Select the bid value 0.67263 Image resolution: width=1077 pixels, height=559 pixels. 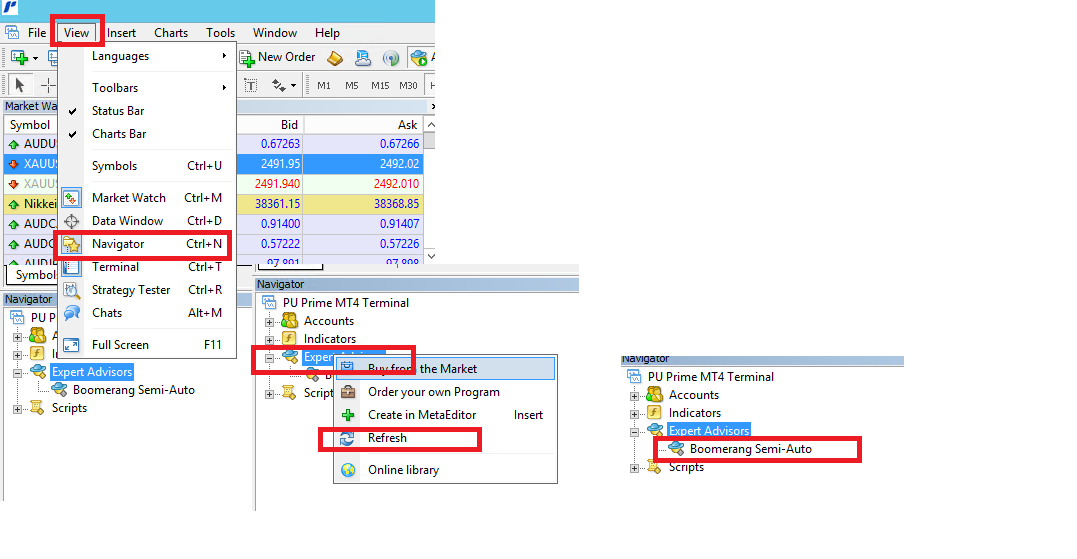coord(280,144)
